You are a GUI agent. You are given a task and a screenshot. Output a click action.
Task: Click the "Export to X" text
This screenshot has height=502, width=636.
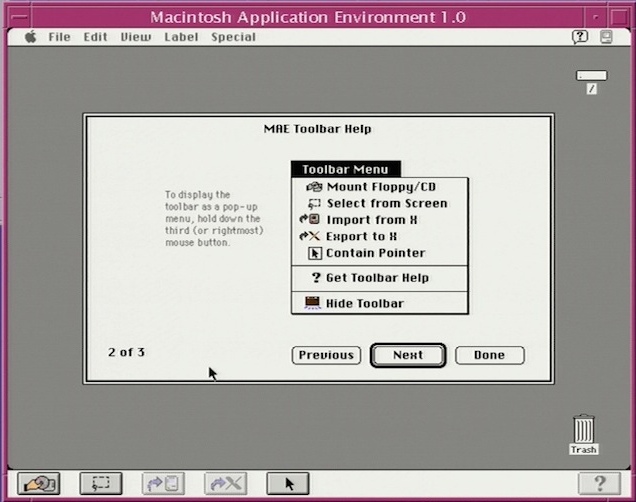361,236
